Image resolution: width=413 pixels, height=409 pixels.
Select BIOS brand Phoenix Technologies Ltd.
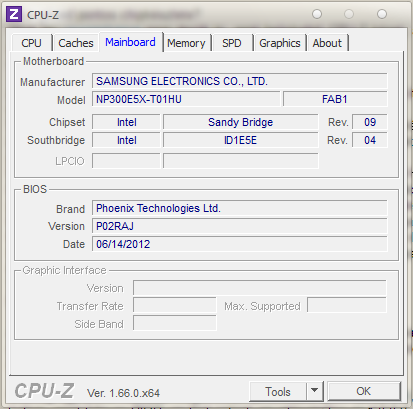tap(240, 208)
